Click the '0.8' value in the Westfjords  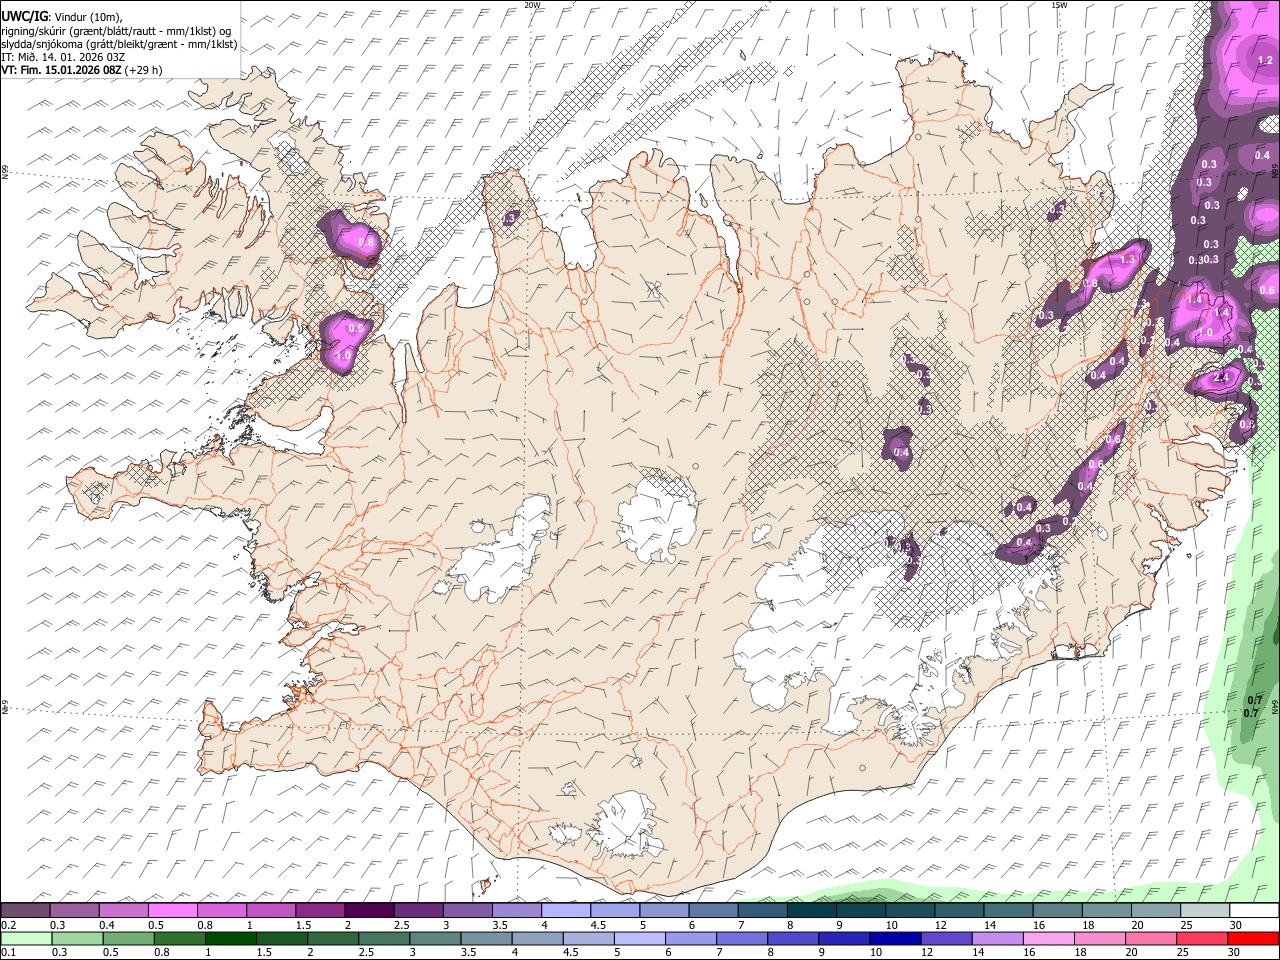tap(366, 242)
